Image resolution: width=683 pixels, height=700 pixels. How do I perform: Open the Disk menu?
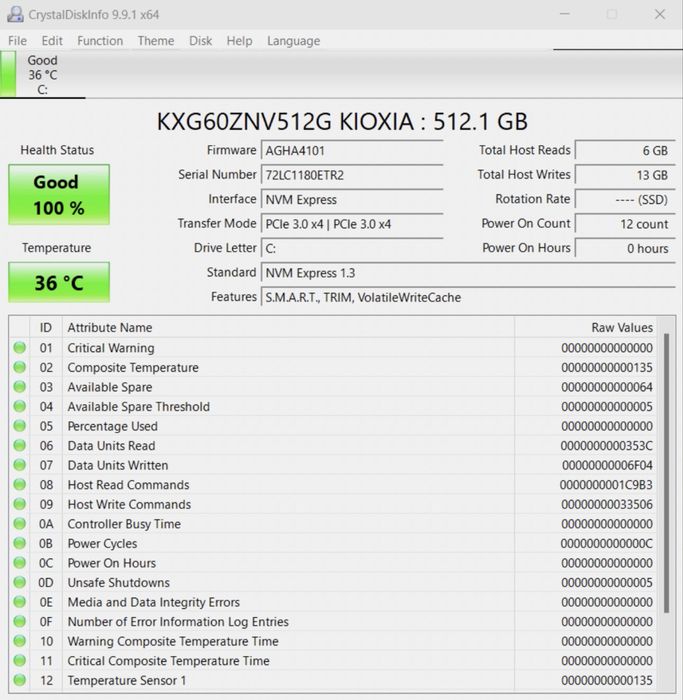tap(200, 41)
